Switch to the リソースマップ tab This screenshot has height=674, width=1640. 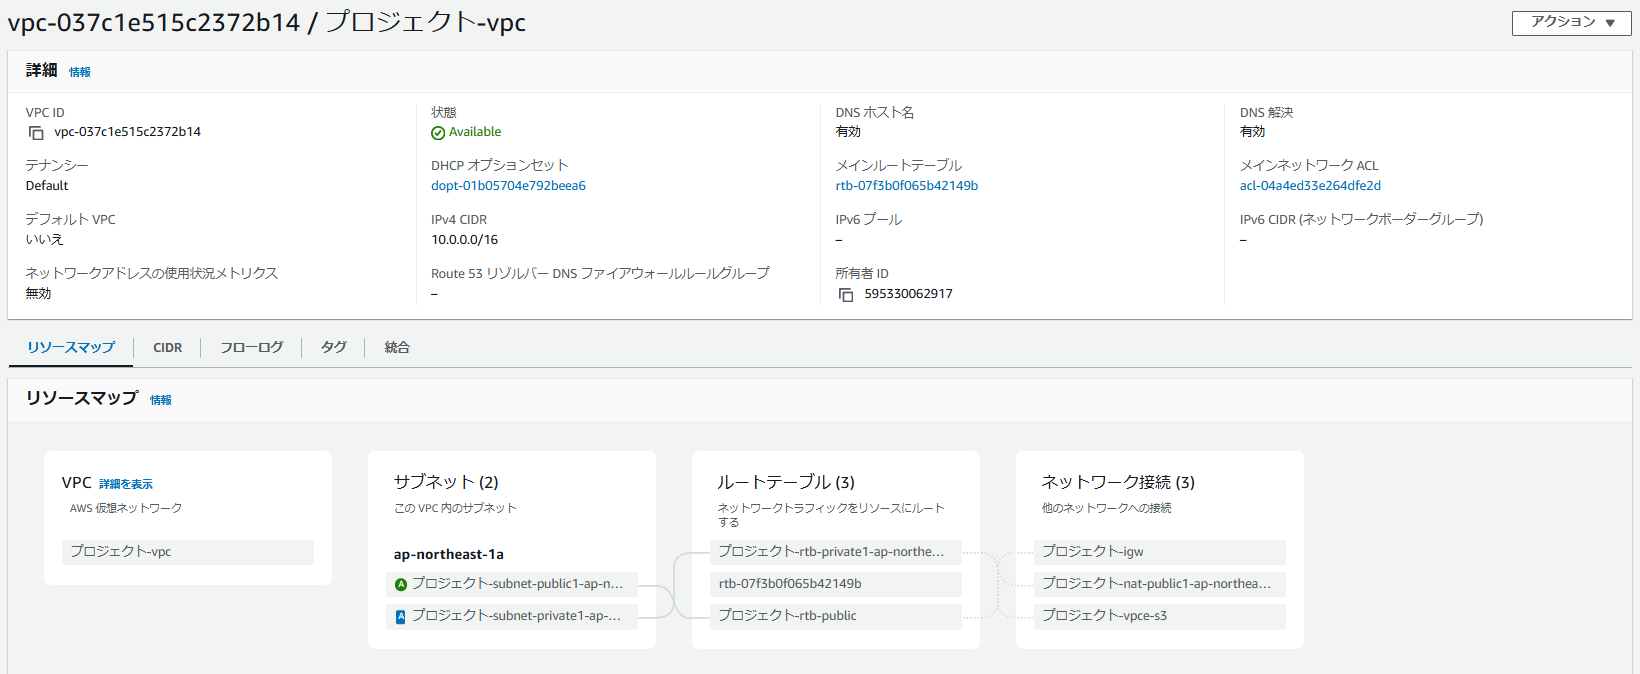coord(71,347)
